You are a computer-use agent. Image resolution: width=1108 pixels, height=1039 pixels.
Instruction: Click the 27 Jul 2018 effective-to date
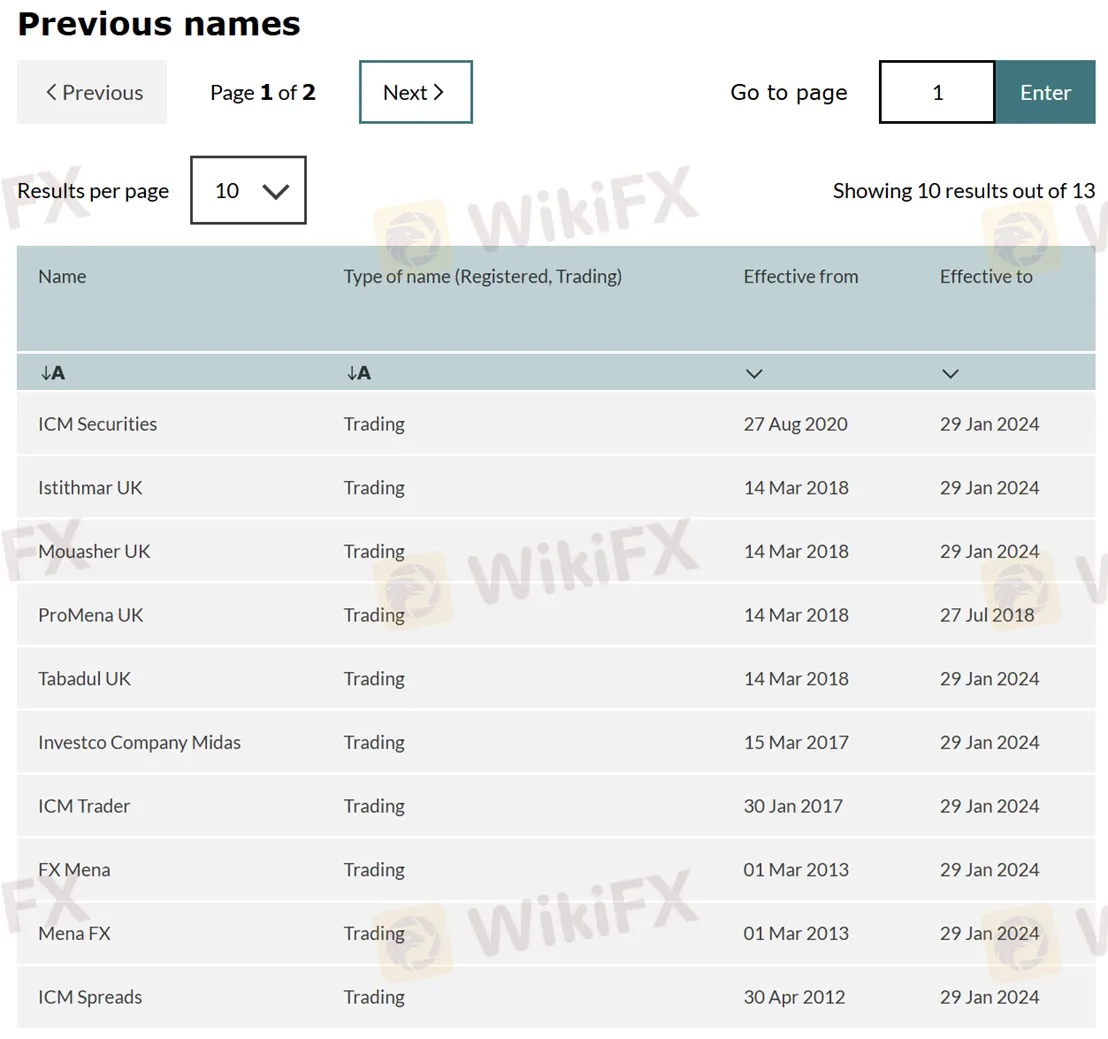tap(986, 615)
